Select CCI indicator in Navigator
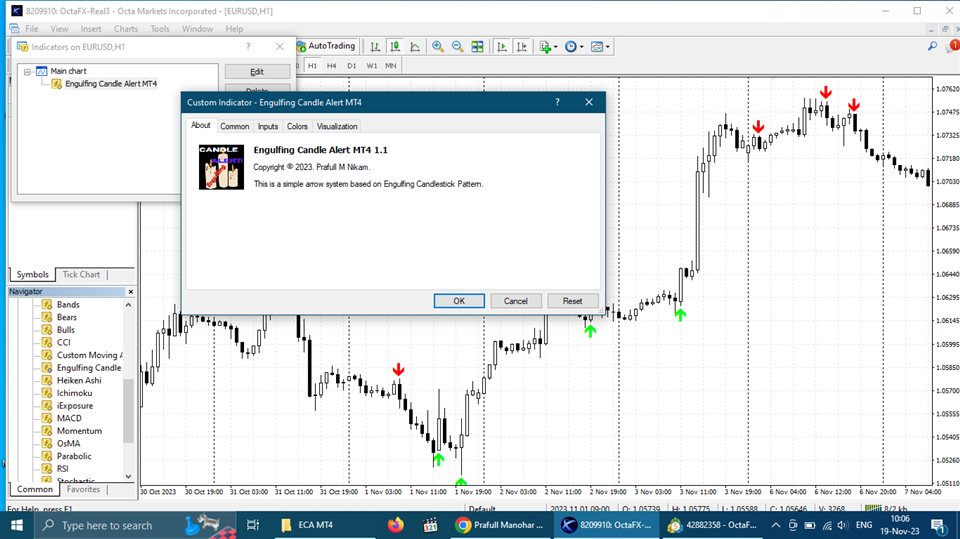960x539 pixels. coord(64,342)
